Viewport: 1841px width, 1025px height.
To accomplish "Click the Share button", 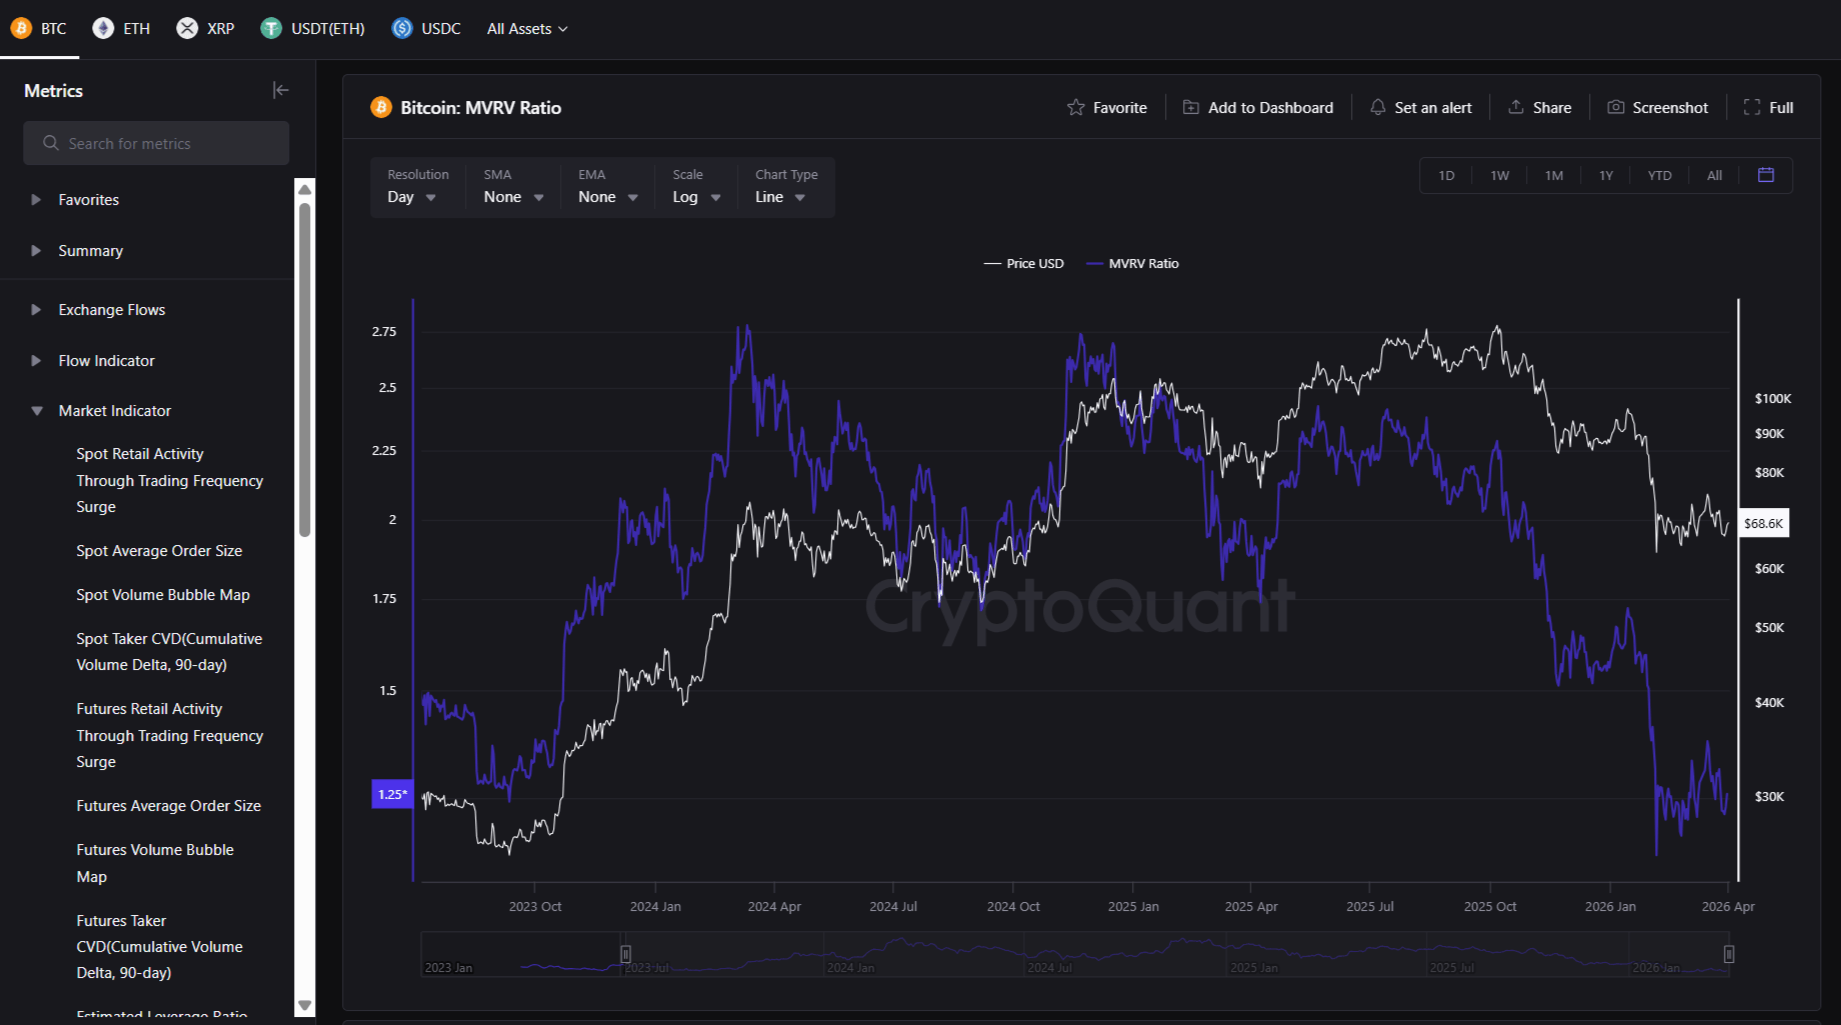I will pyautogui.click(x=1540, y=107).
